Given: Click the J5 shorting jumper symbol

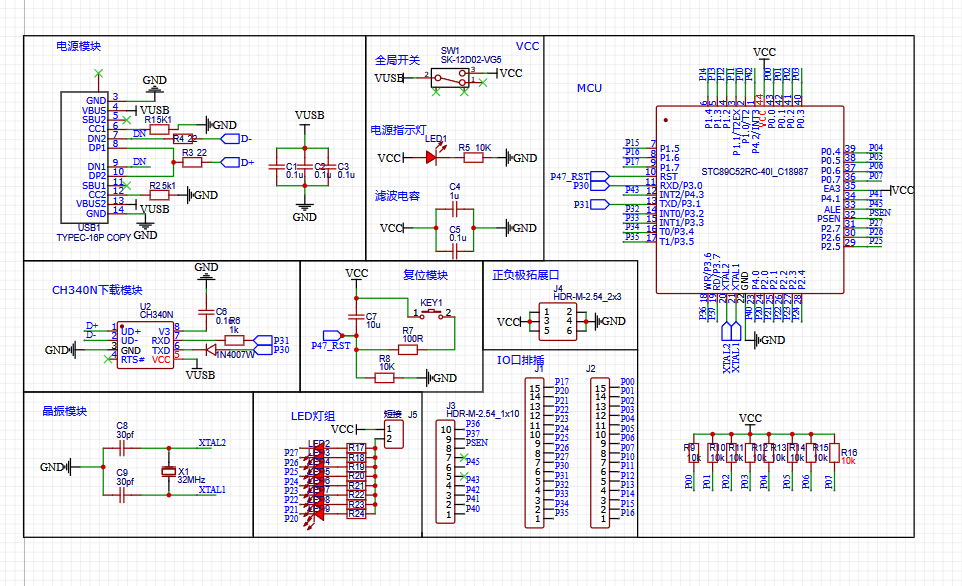Looking at the screenshot, I should 393,434.
